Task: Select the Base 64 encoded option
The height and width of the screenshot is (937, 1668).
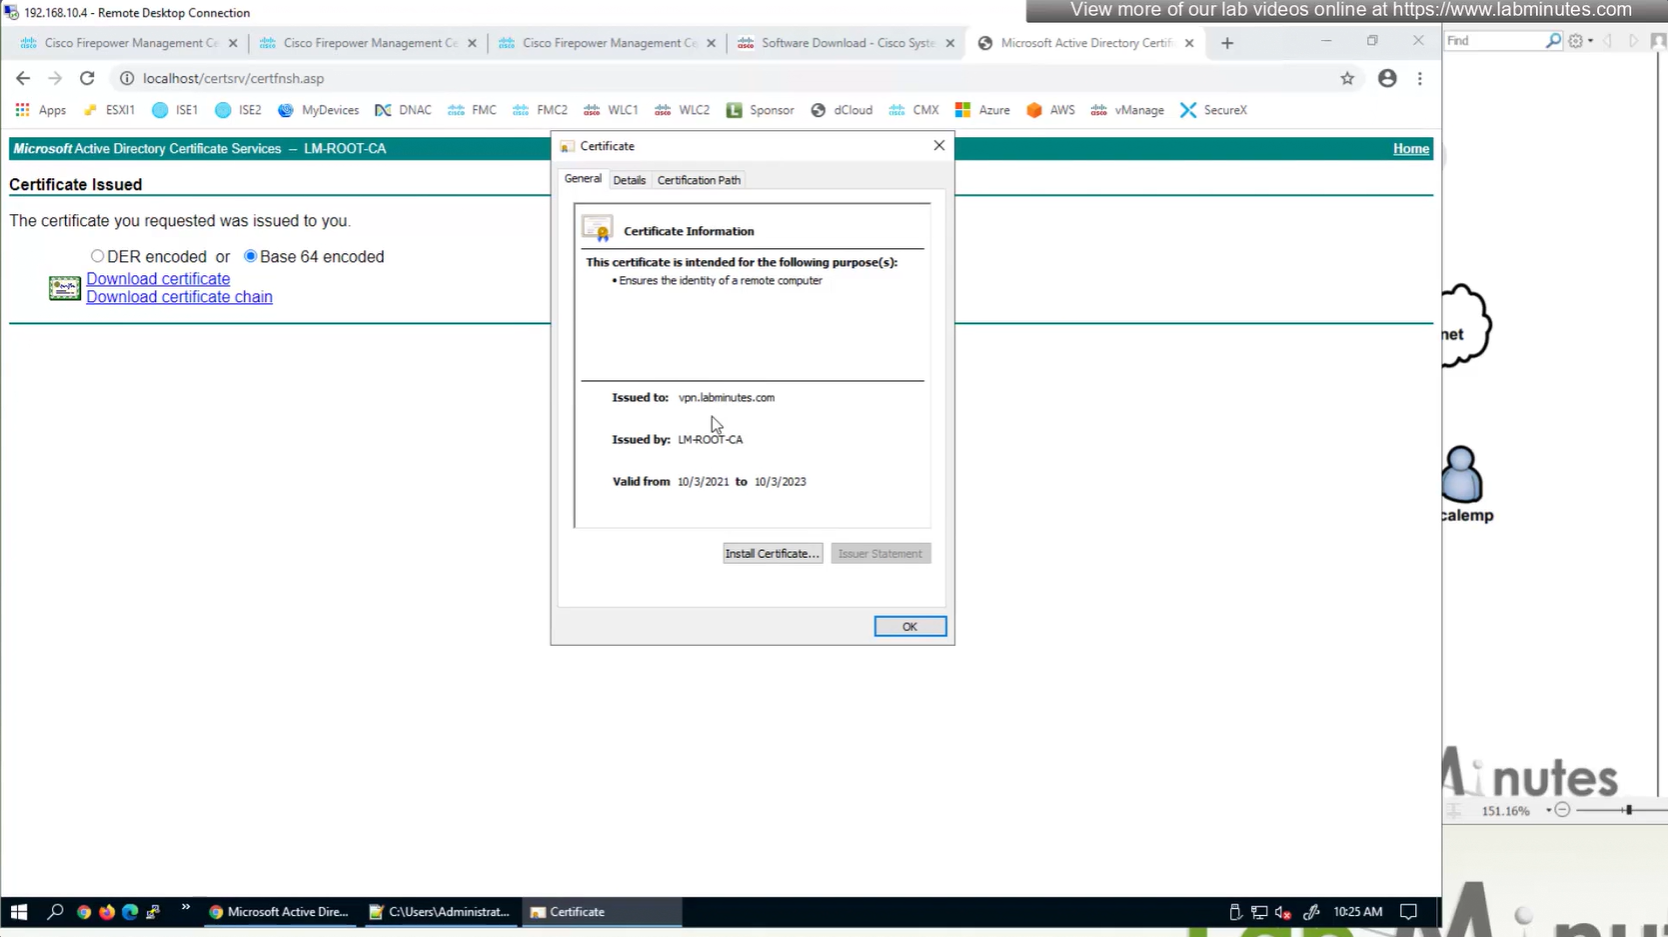Action: tap(250, 256)
